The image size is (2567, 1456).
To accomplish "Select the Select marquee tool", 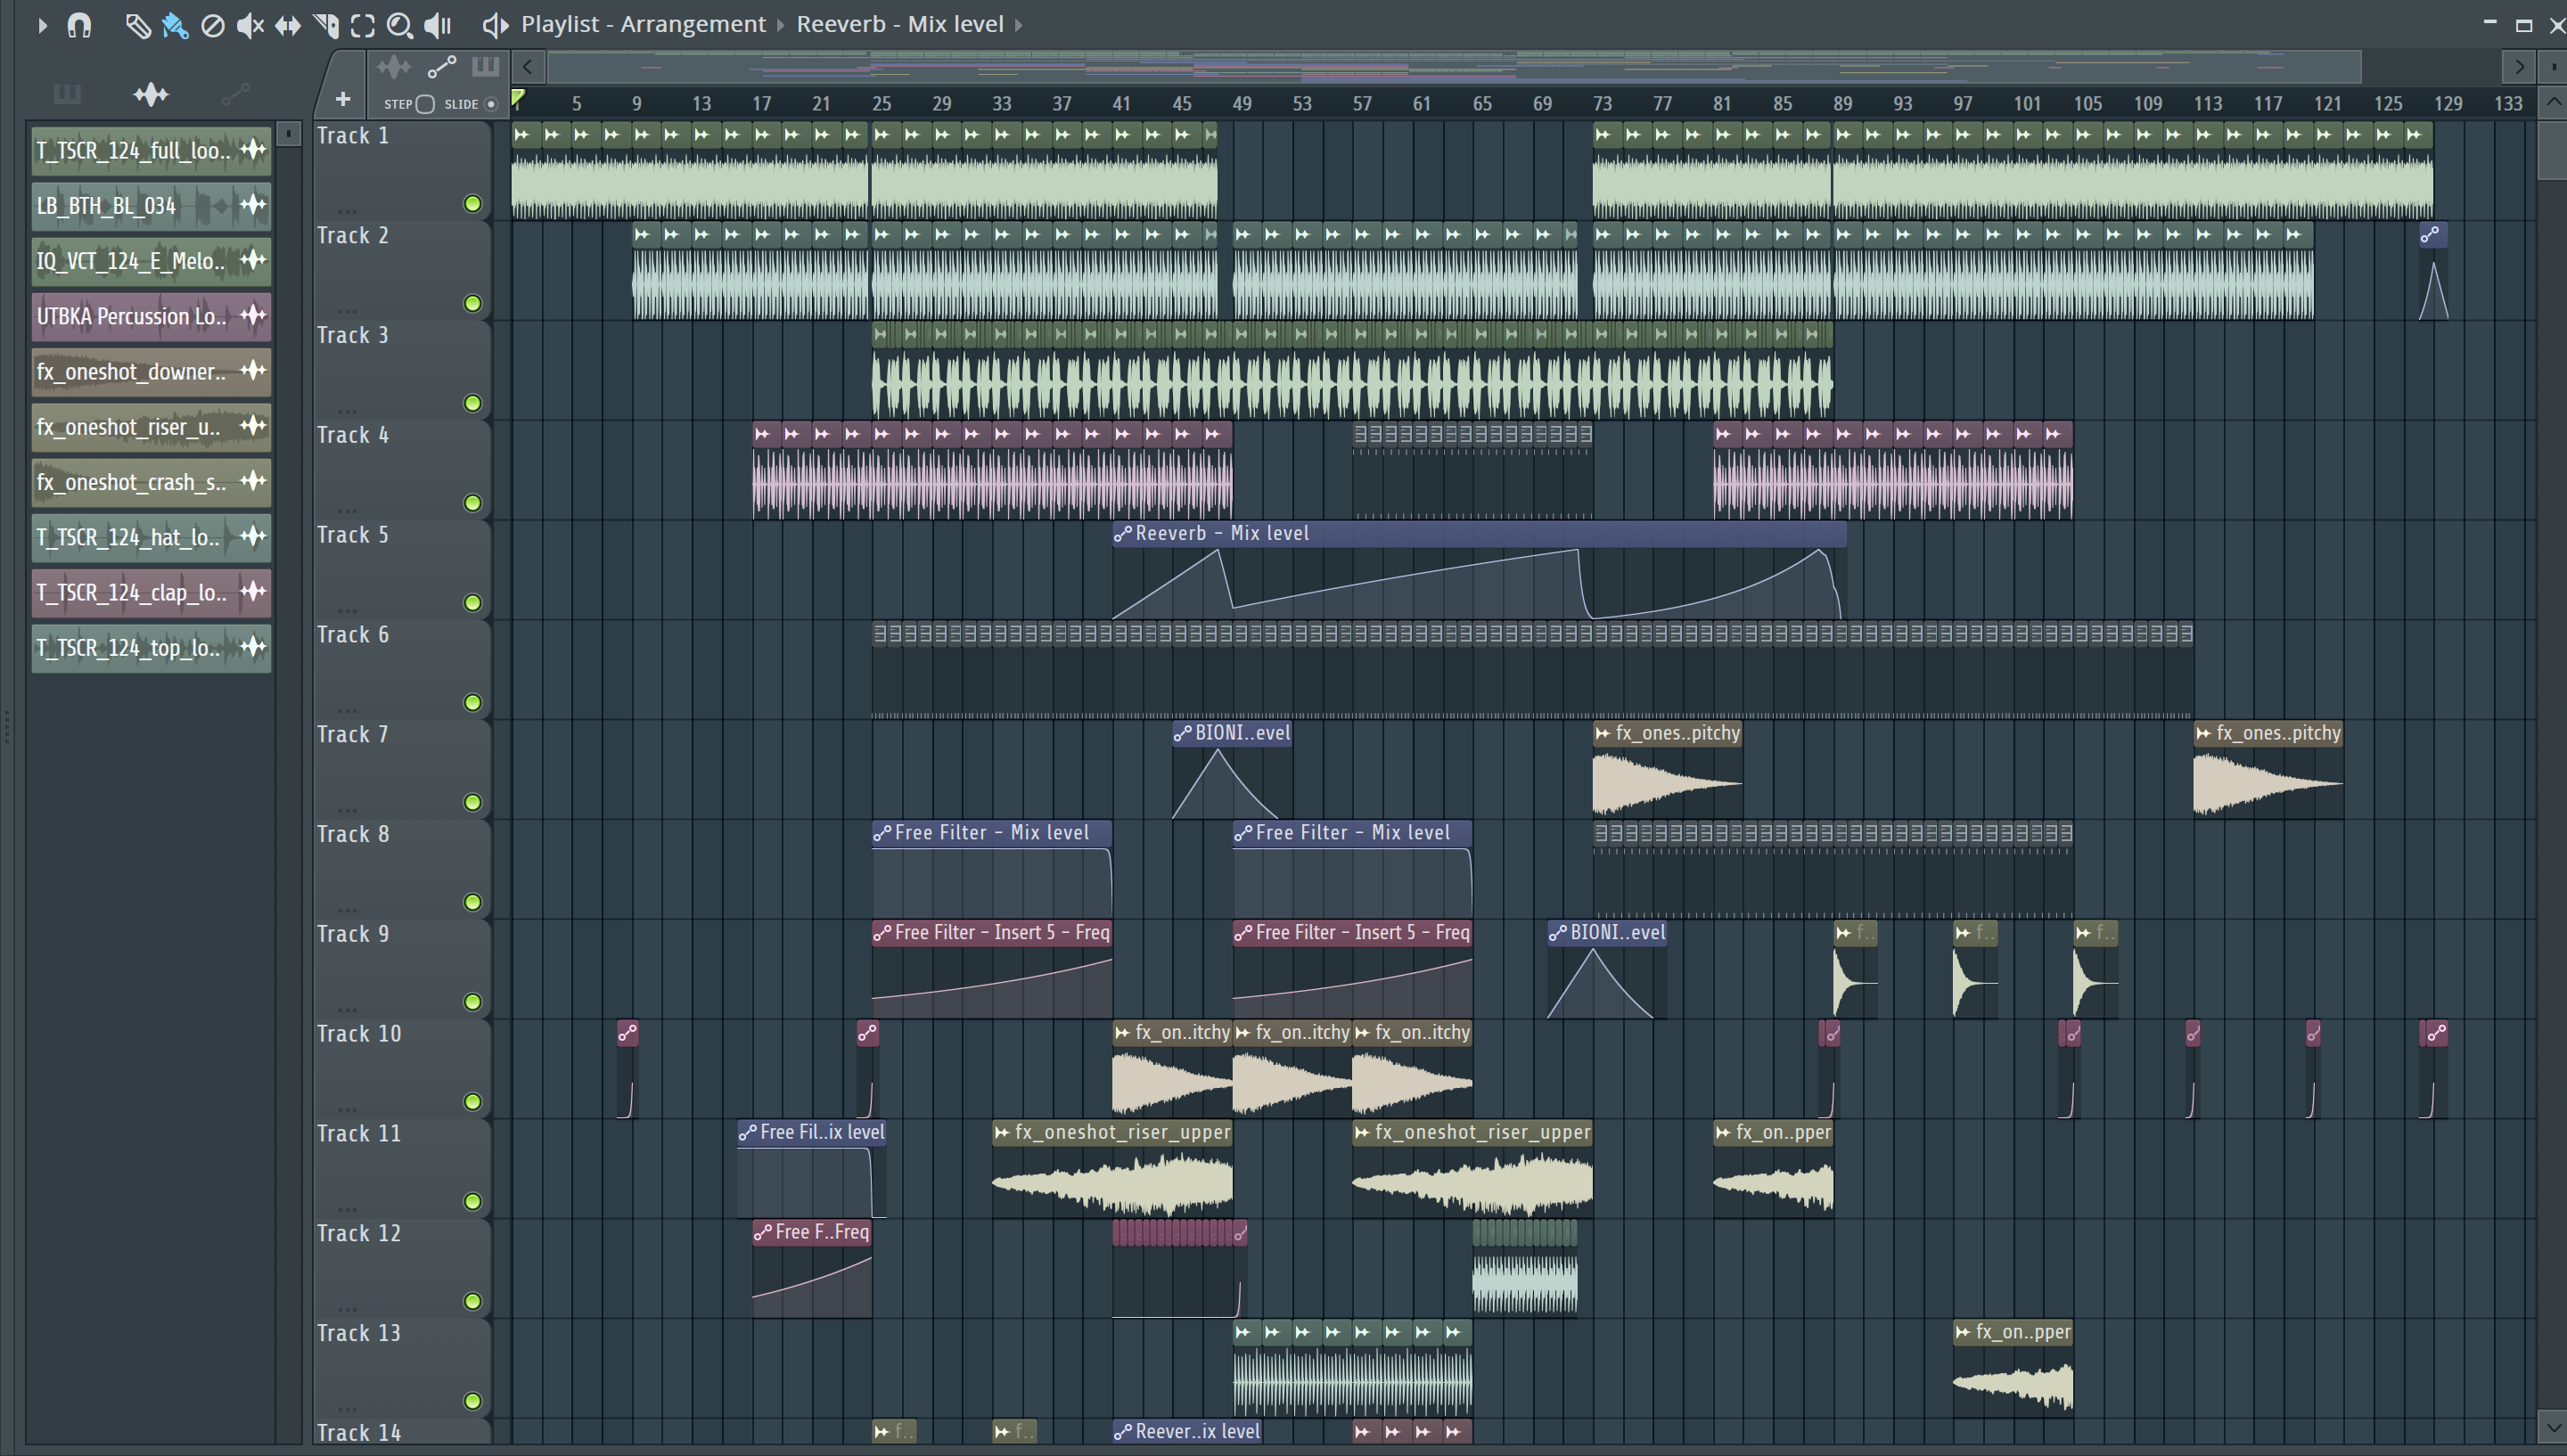I will (x=362, y=25).
